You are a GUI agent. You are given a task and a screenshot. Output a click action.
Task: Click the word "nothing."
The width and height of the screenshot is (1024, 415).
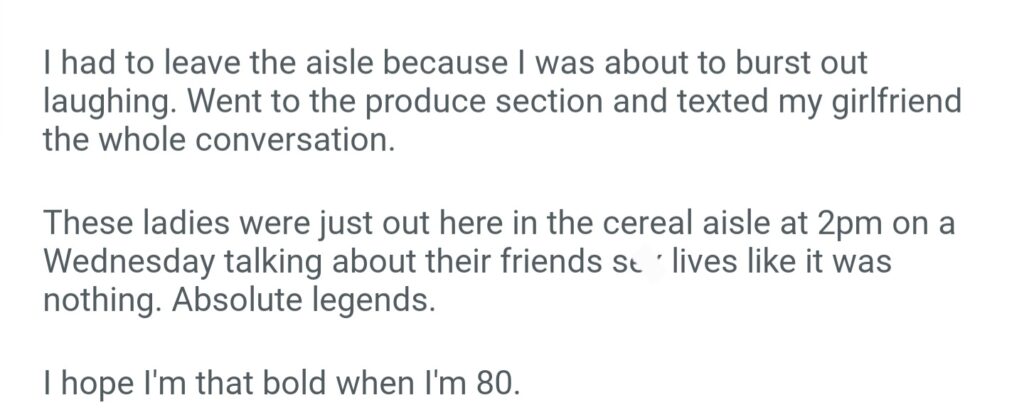point(104,299)
